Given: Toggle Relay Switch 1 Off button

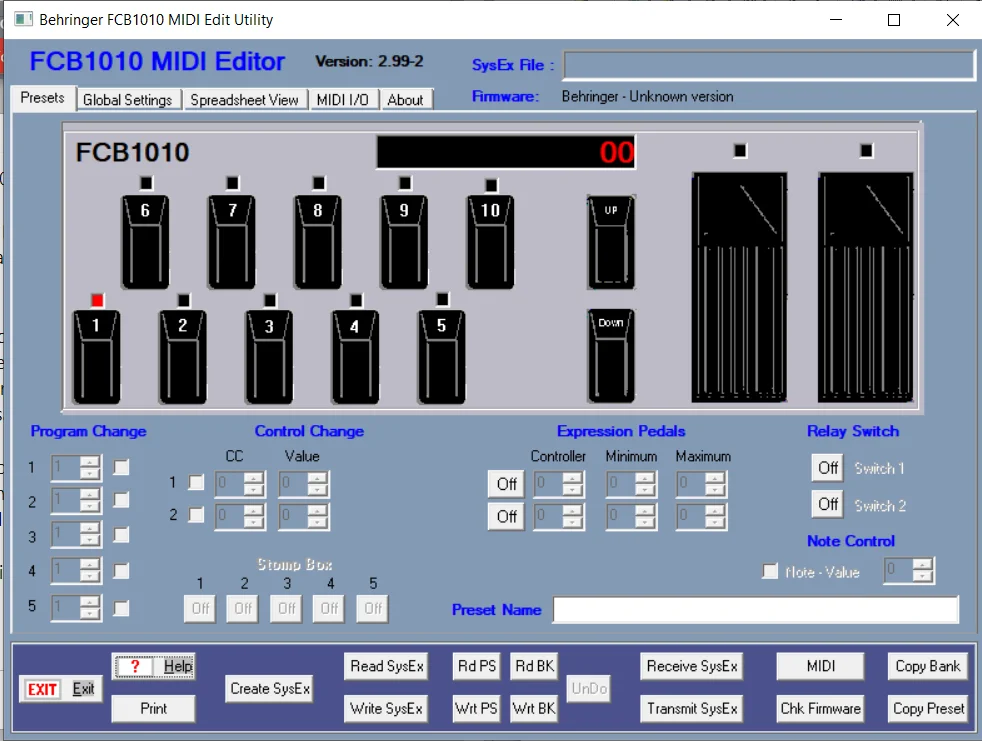Looking at the screenshot, I should (828, 468).
